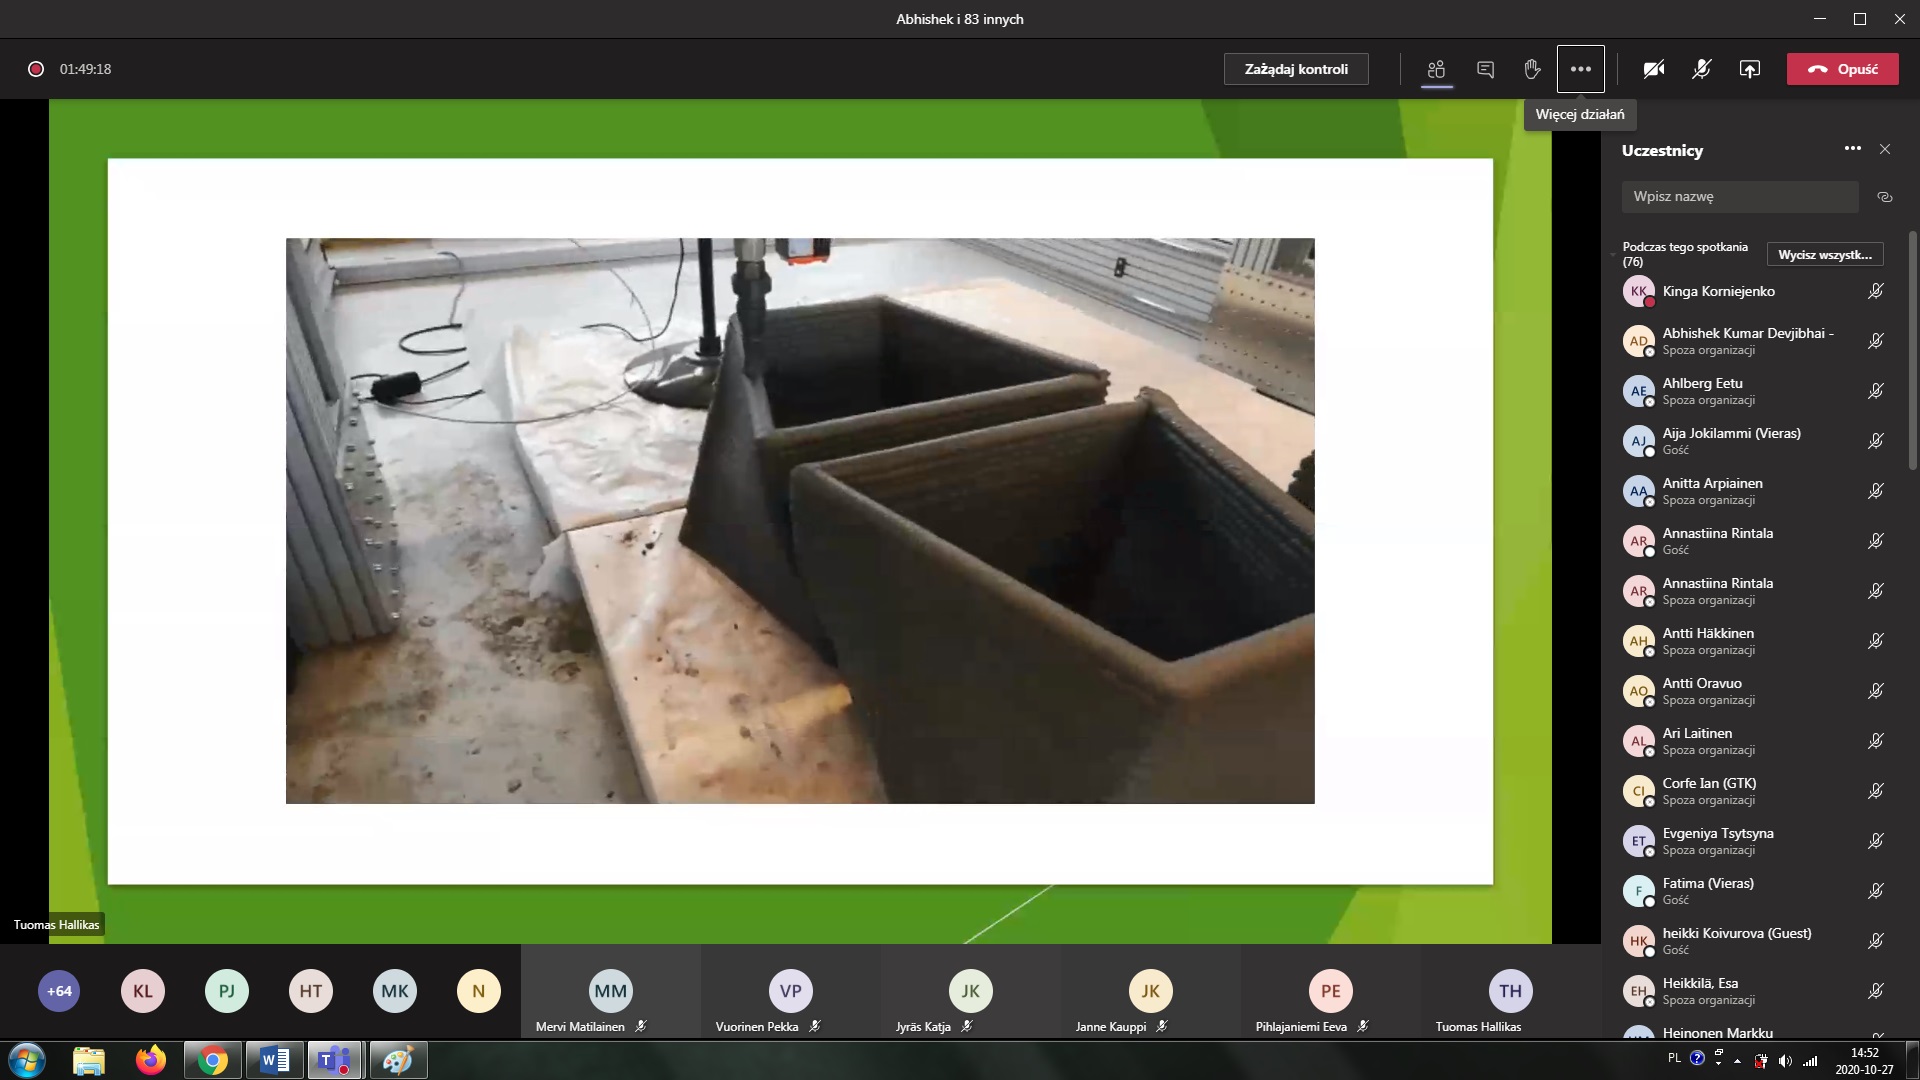Click the Wycisz wszystkich mute all button

coord(1824,255)
